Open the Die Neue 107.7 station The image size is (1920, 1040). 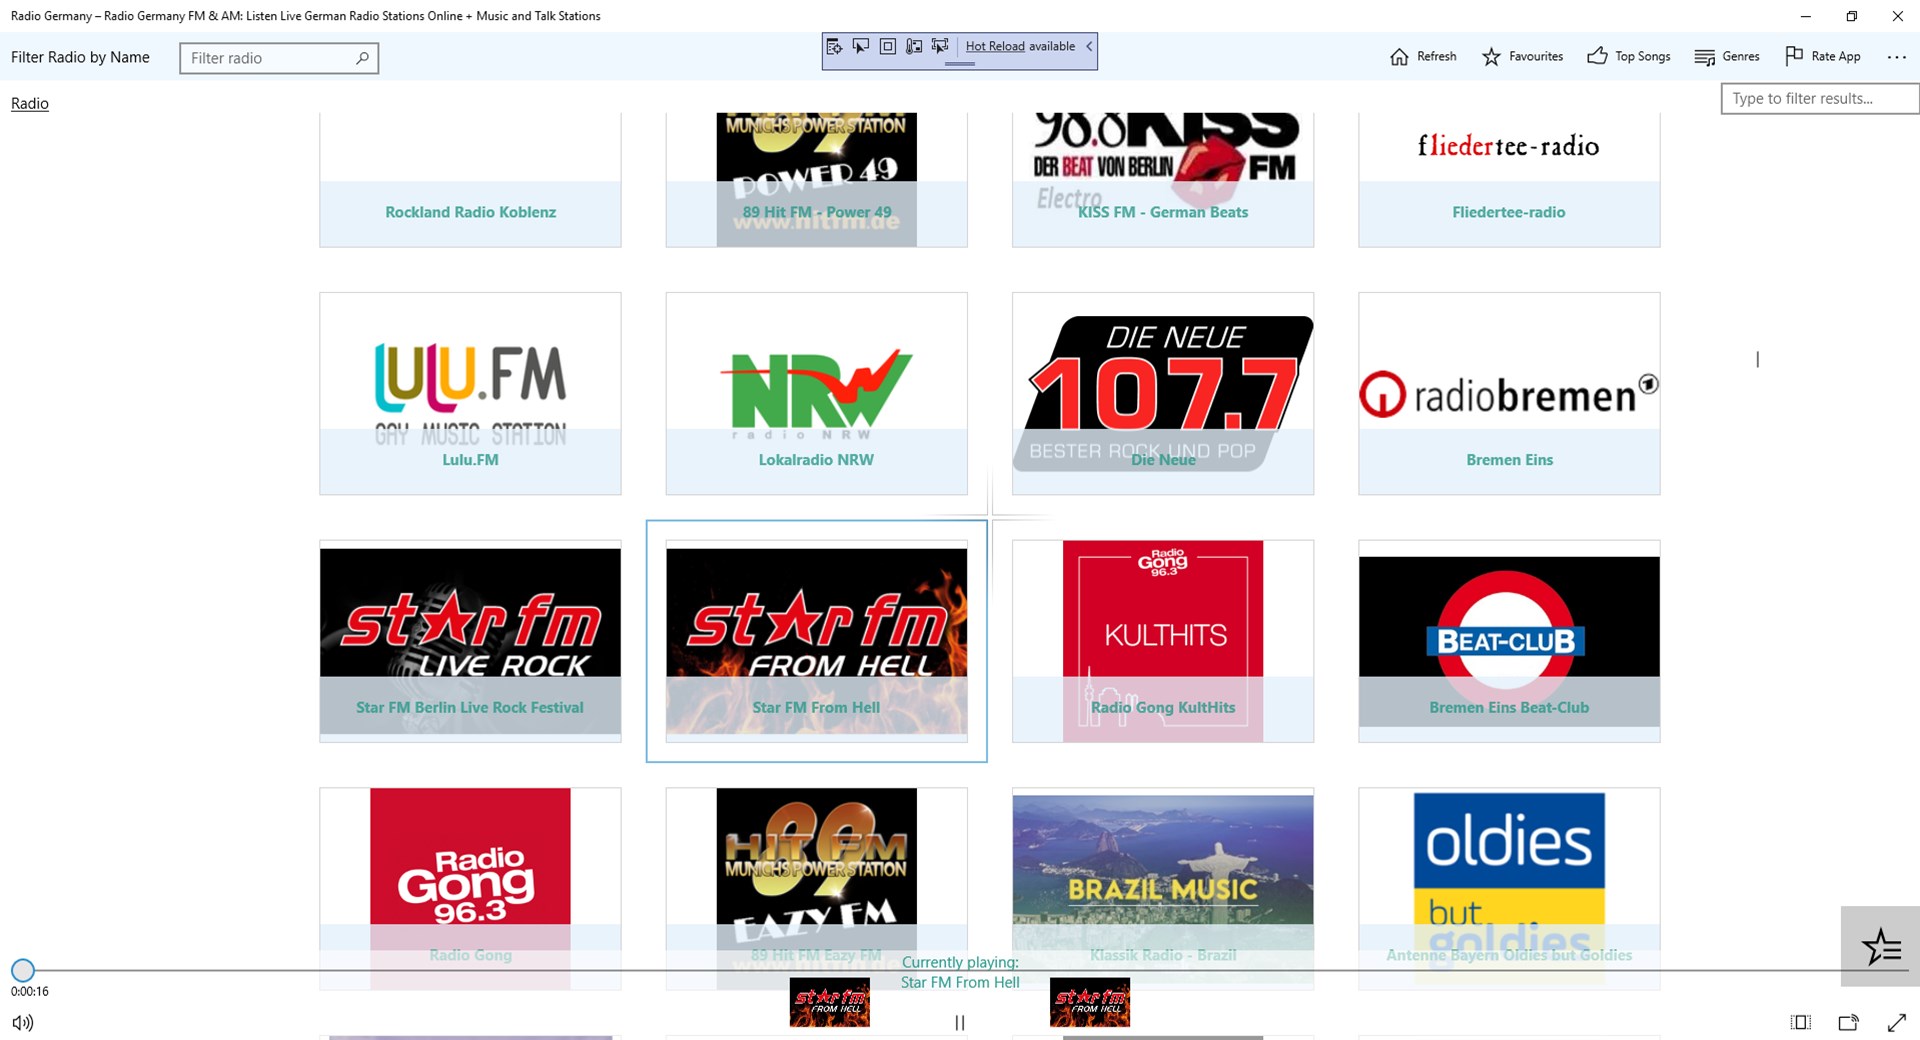click(x=1163, y=394)
